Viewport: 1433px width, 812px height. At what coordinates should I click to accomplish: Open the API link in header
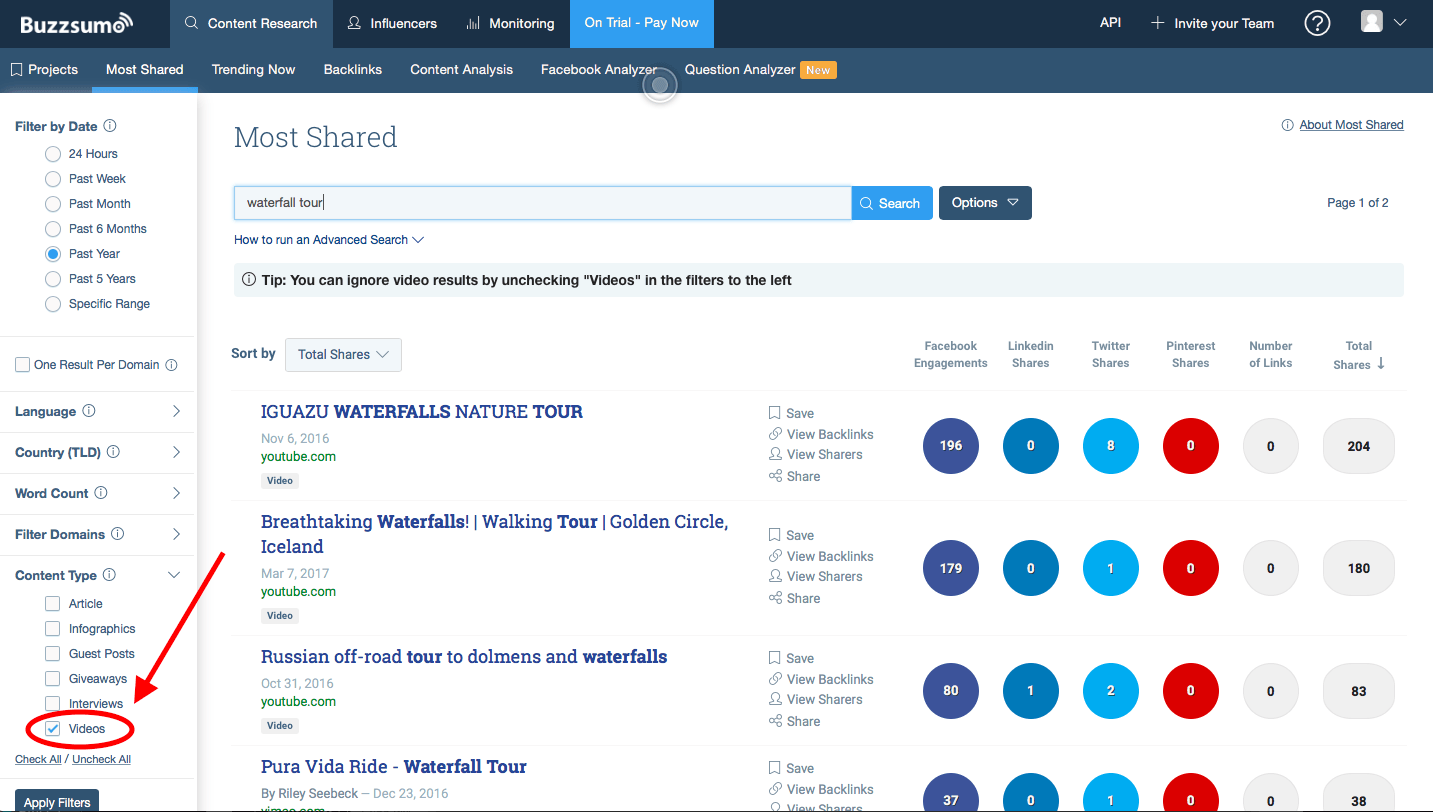tap(1110, 22)
